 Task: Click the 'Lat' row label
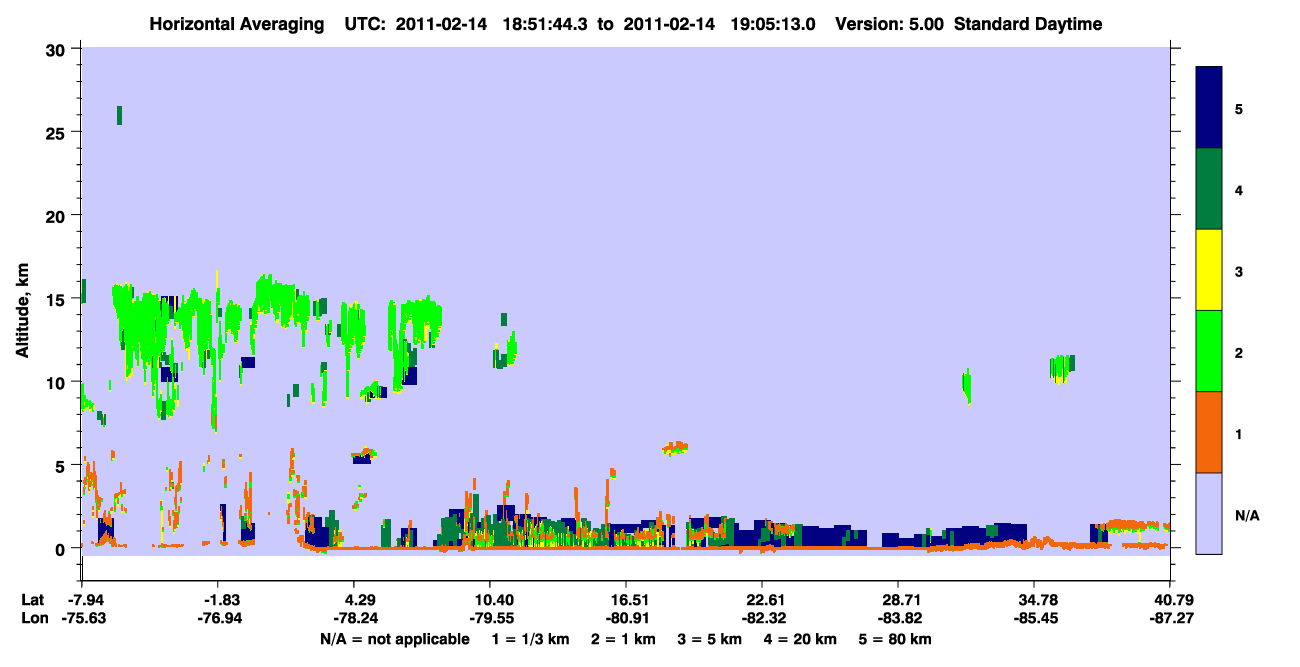[33, 600]
